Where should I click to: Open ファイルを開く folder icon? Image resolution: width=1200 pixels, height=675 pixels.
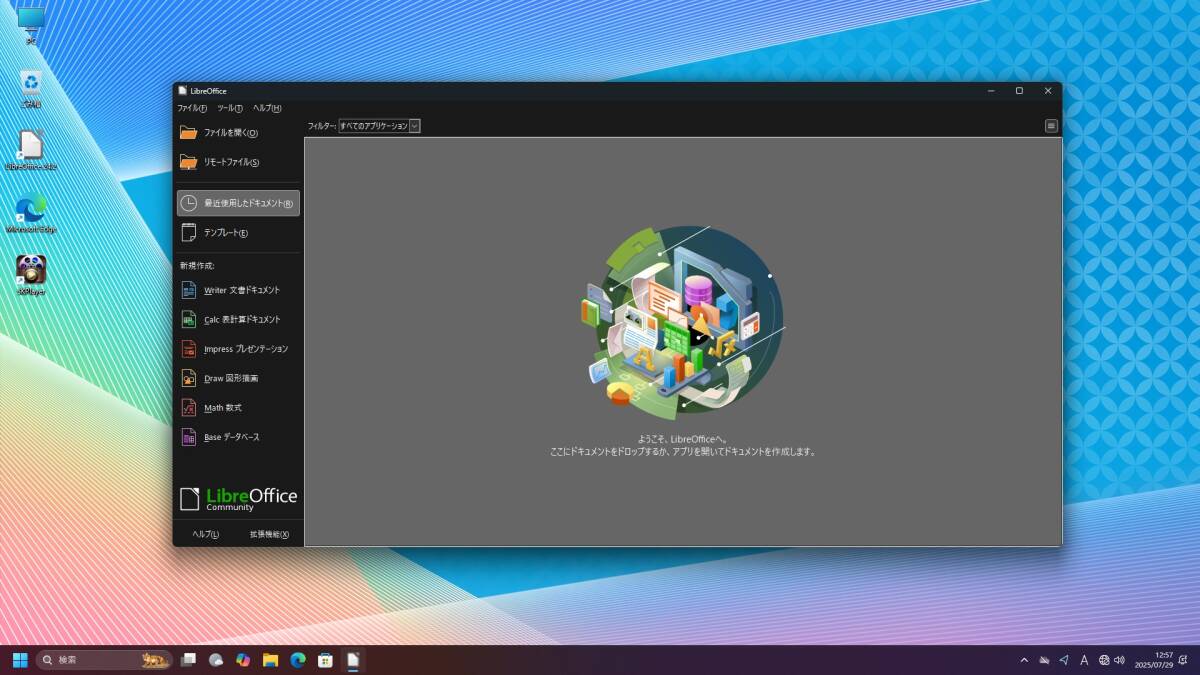[189, 133]
